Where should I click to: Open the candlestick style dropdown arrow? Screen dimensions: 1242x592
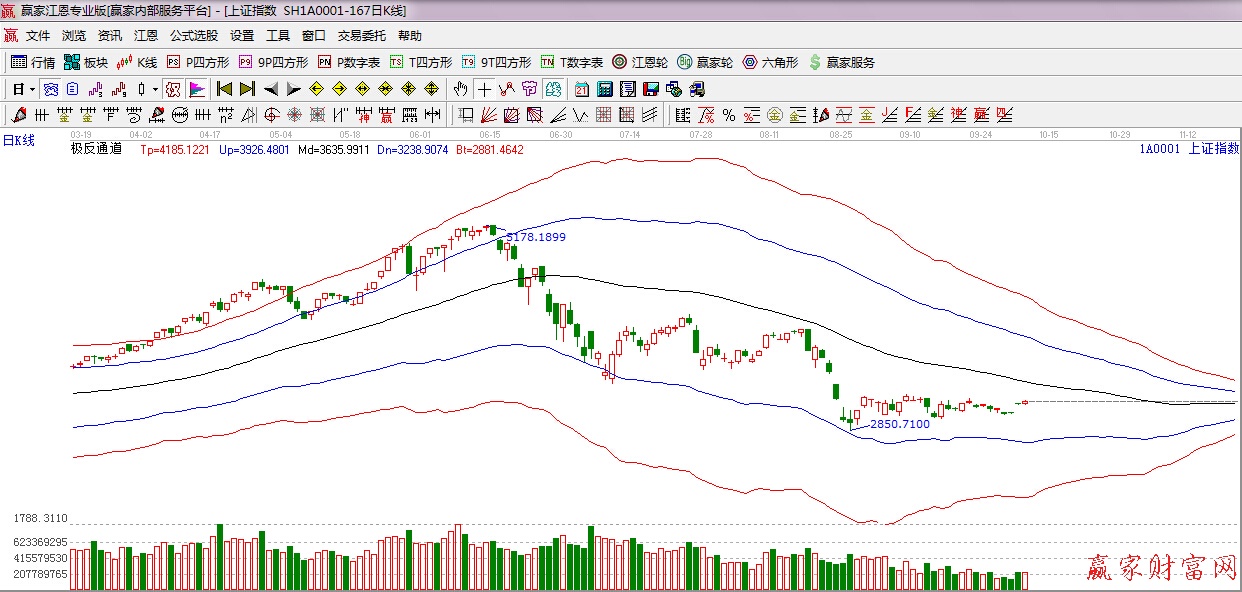pos(155,89)
